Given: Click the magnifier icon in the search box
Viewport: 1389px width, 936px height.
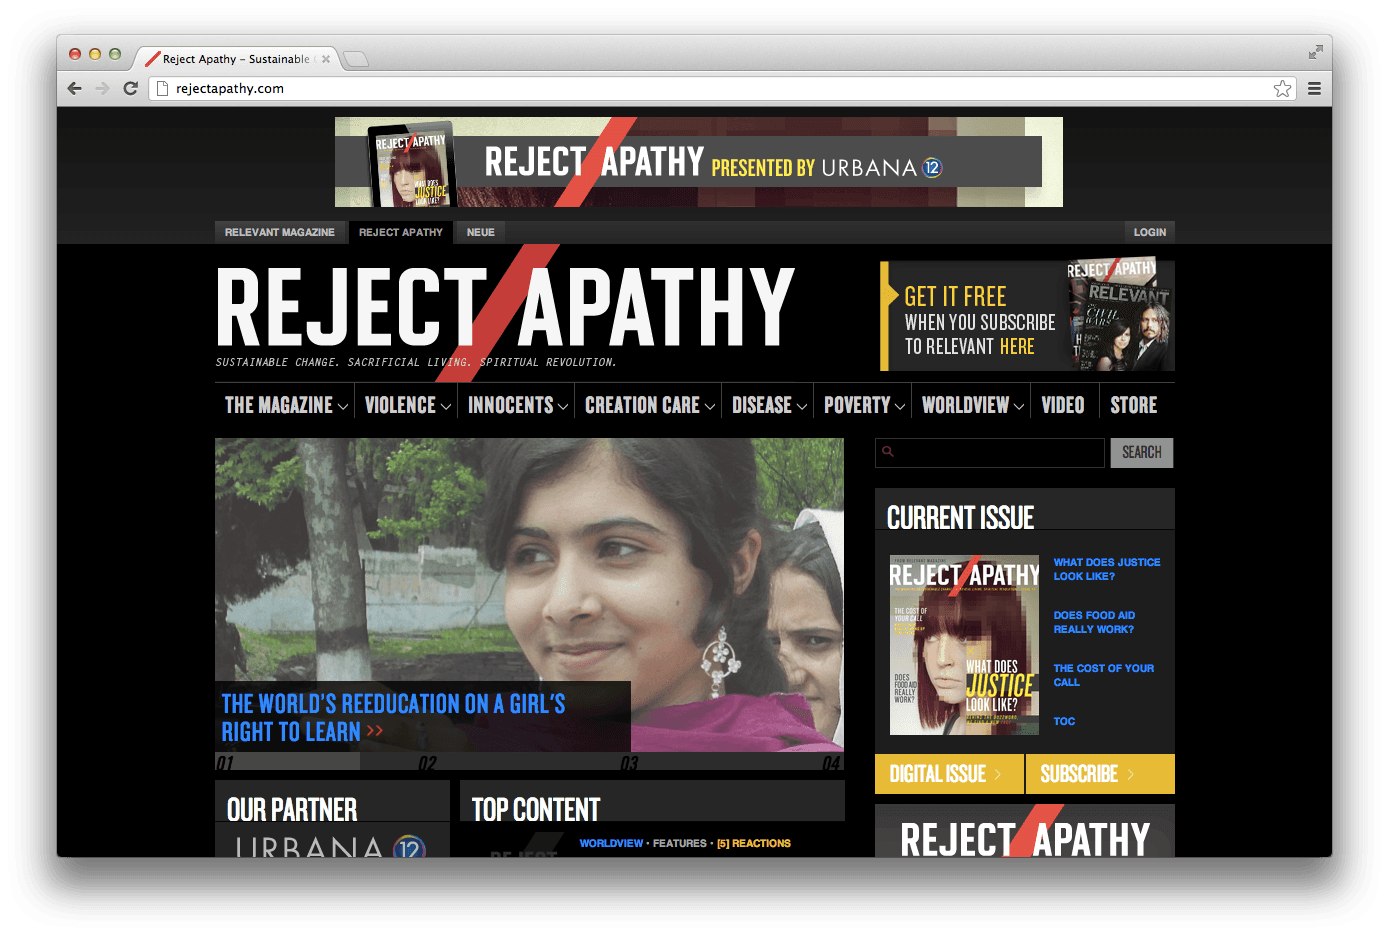Looking at the screenshot, I should pyautogui.click(x=887, y=452).
